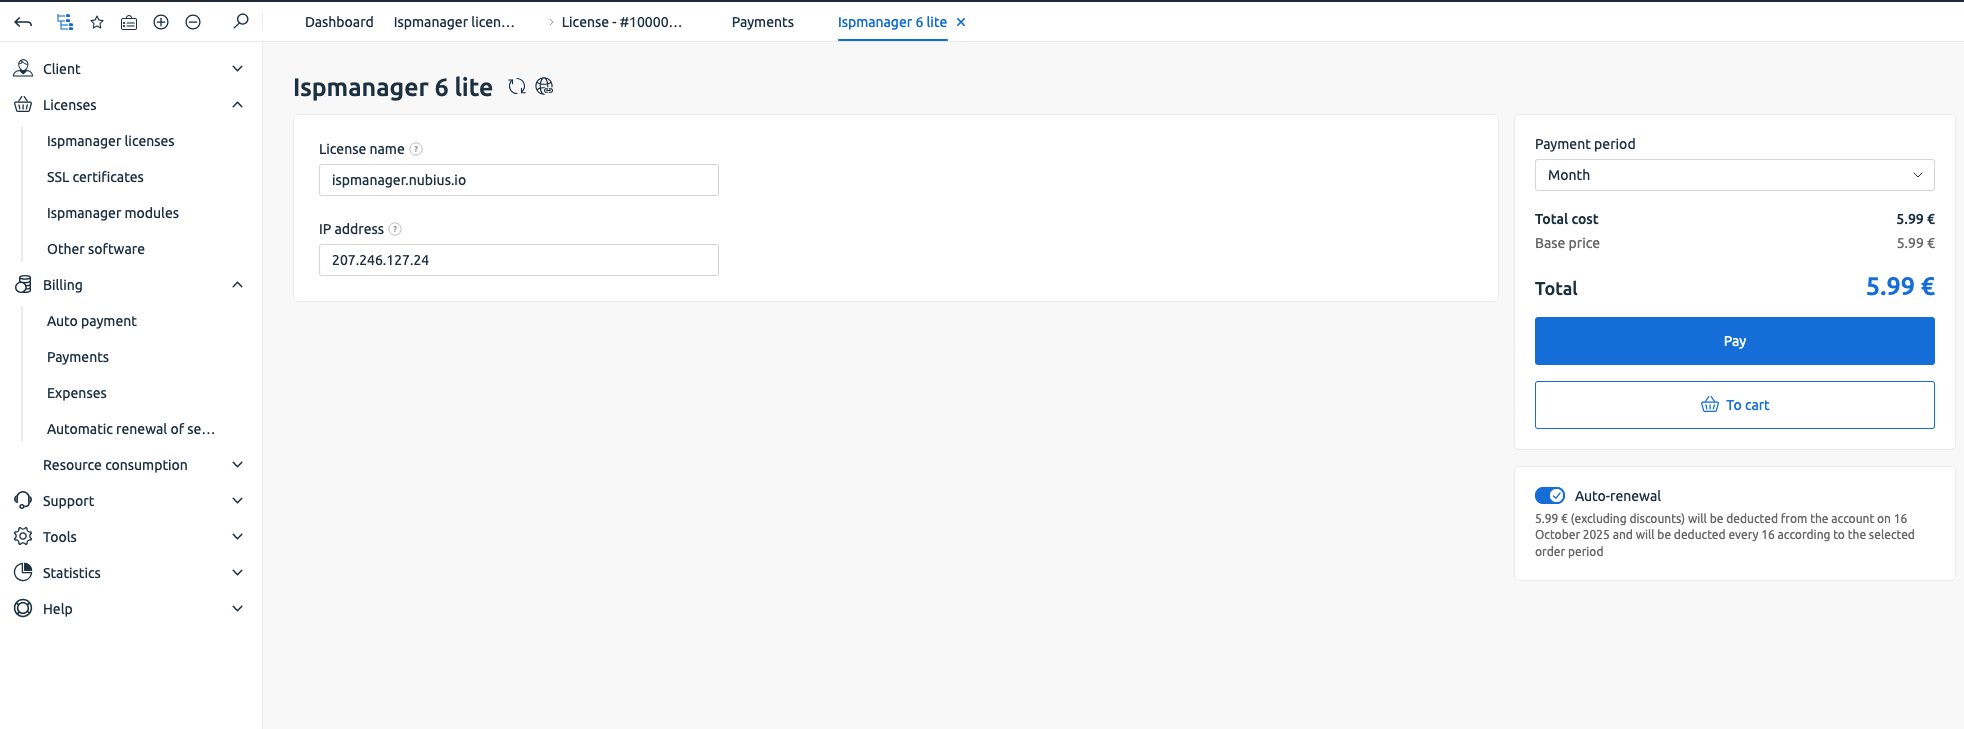Close the Ispmanager 6 lite tab
Image resolution: width=1964 pixels, height=729 pixels.
click(961, 22)
